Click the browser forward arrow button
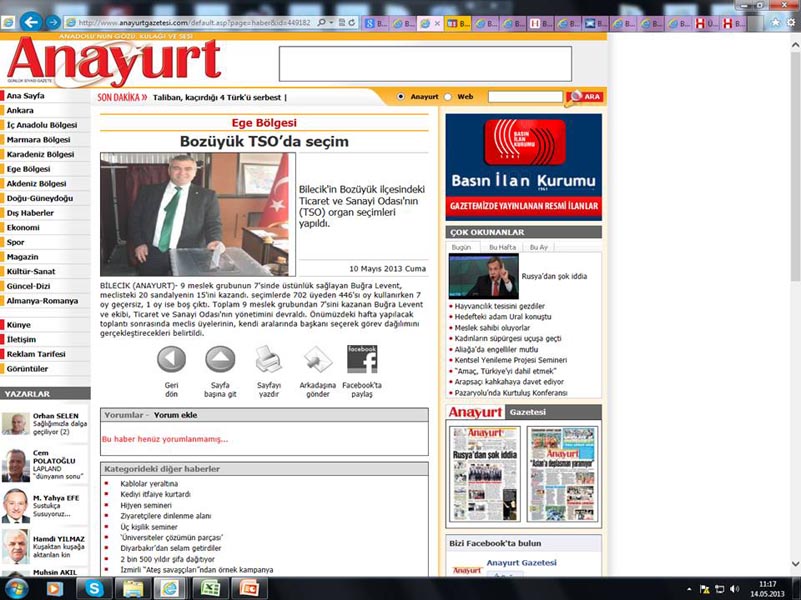This screenshot has width=801, height=600. pos(53,22)
